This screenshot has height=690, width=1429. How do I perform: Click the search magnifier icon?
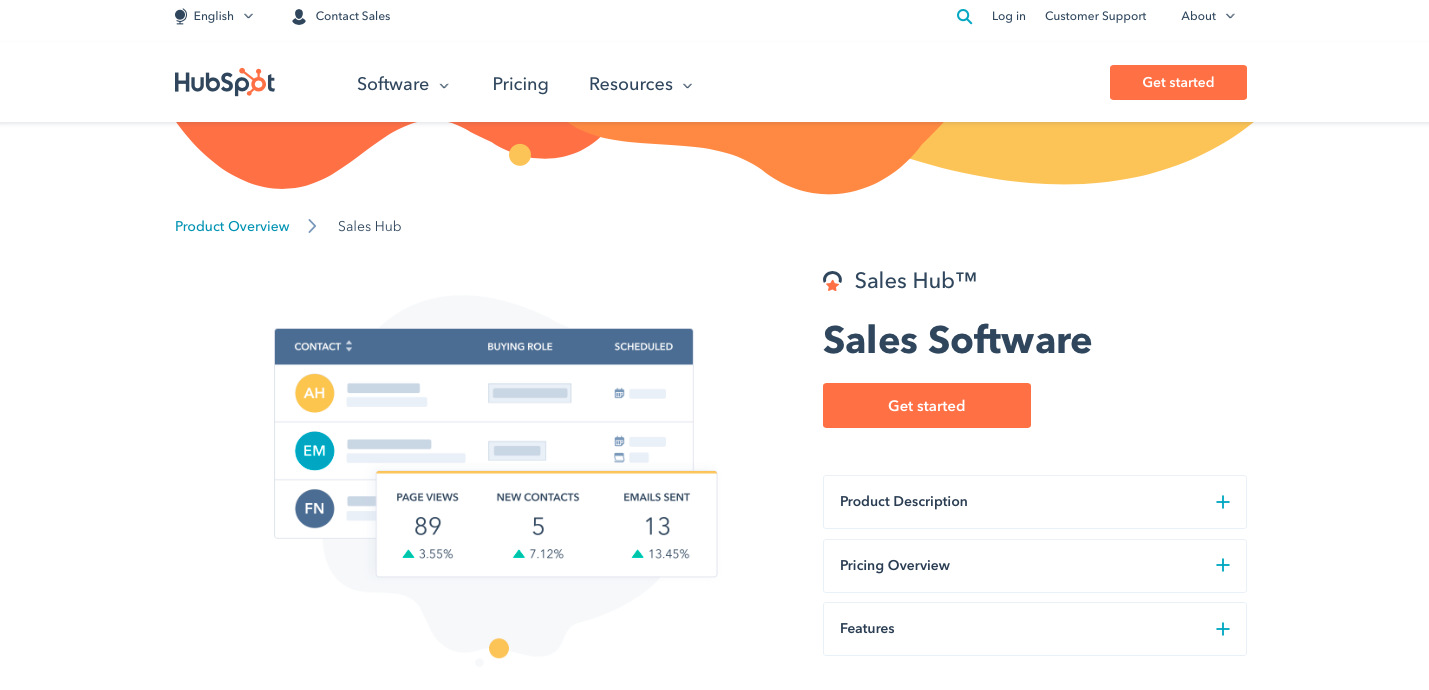pyautogui.click(x=964, y=16)
